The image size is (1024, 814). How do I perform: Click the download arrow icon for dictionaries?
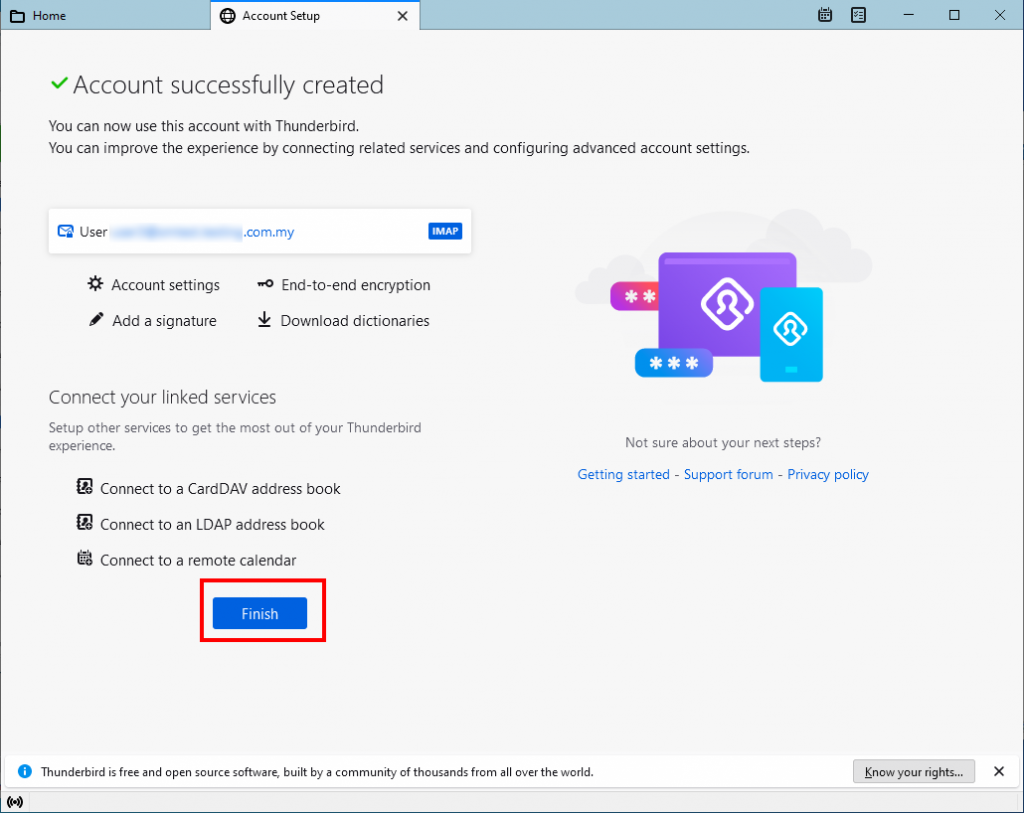pyautogui.click(x=264, y=319)
